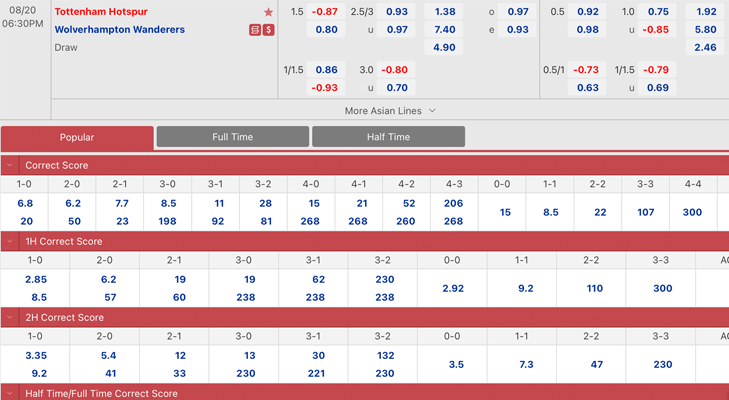
Task: Collapse the 2H Correct Score section chevron
Action: tap(10, 318)
